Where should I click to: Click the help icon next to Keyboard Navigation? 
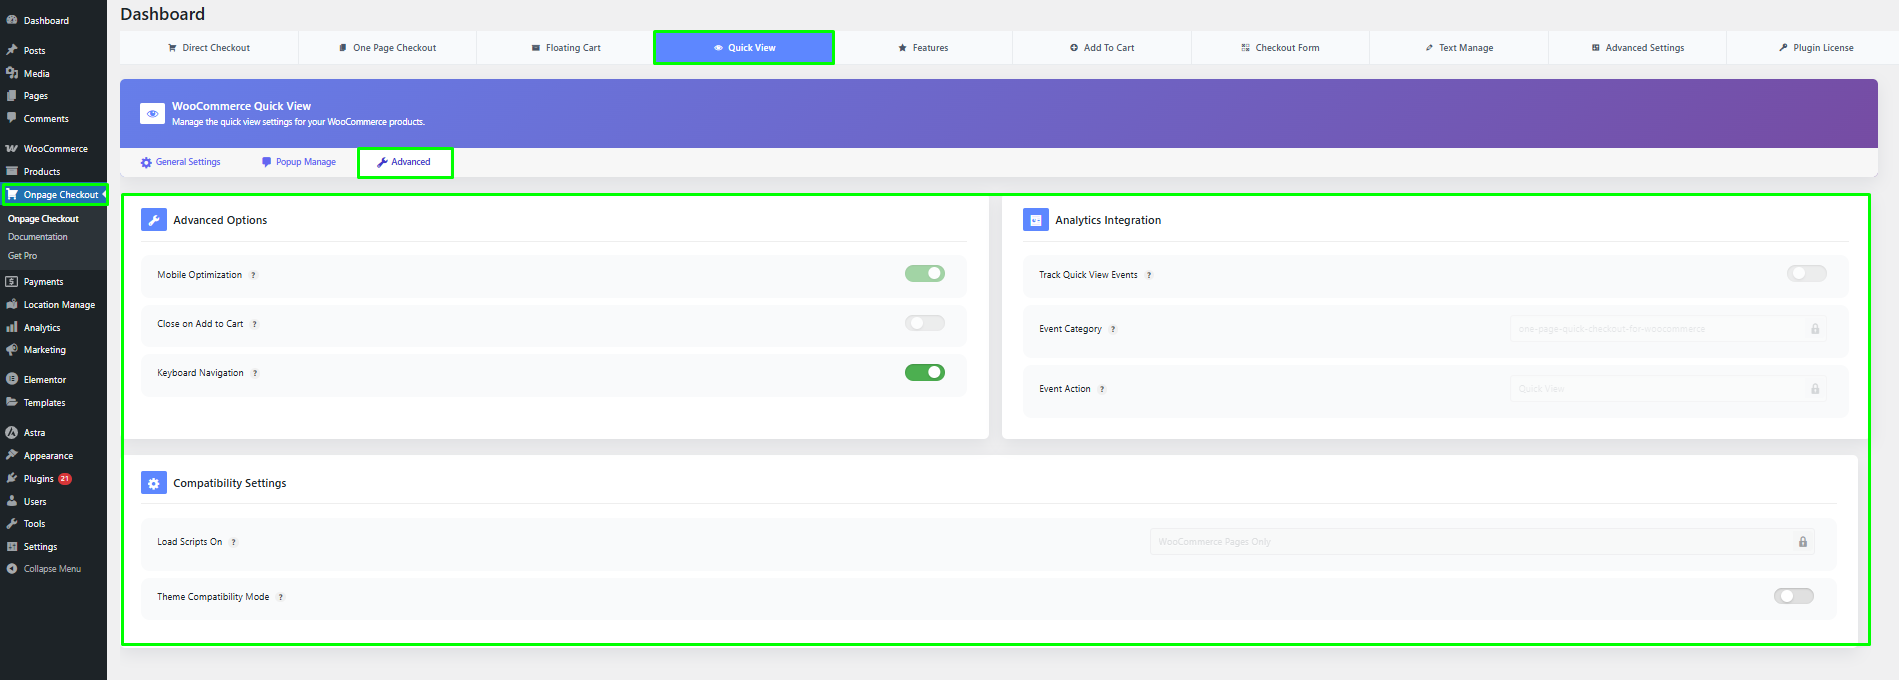[x=255, y=373]
